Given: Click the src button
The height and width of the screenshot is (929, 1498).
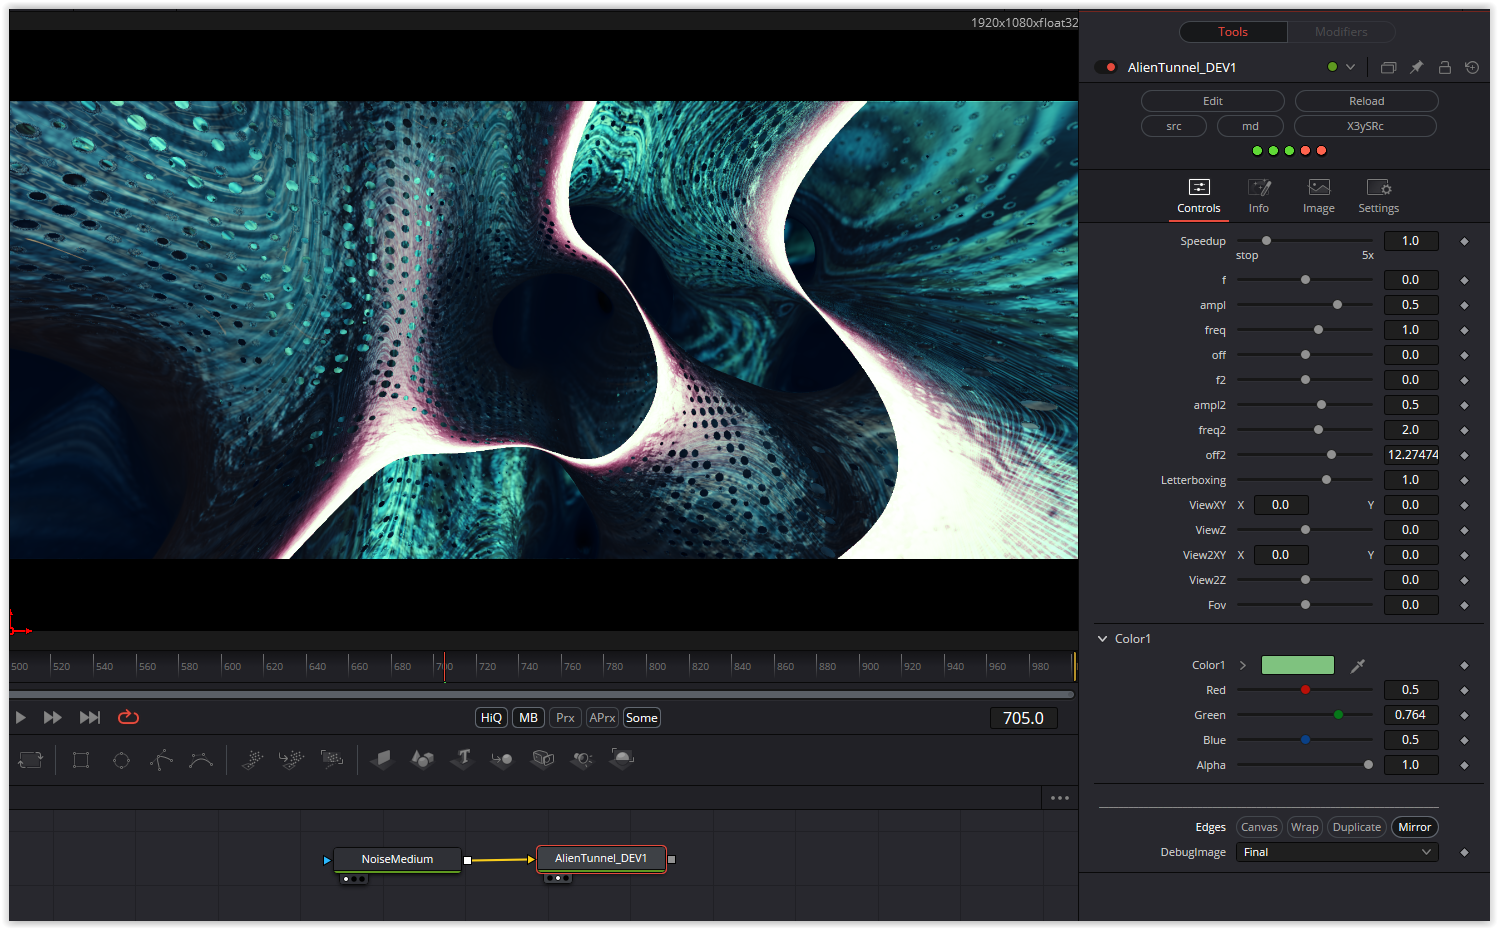Looking at the screenshot, I should click(x=1174, y=126).
